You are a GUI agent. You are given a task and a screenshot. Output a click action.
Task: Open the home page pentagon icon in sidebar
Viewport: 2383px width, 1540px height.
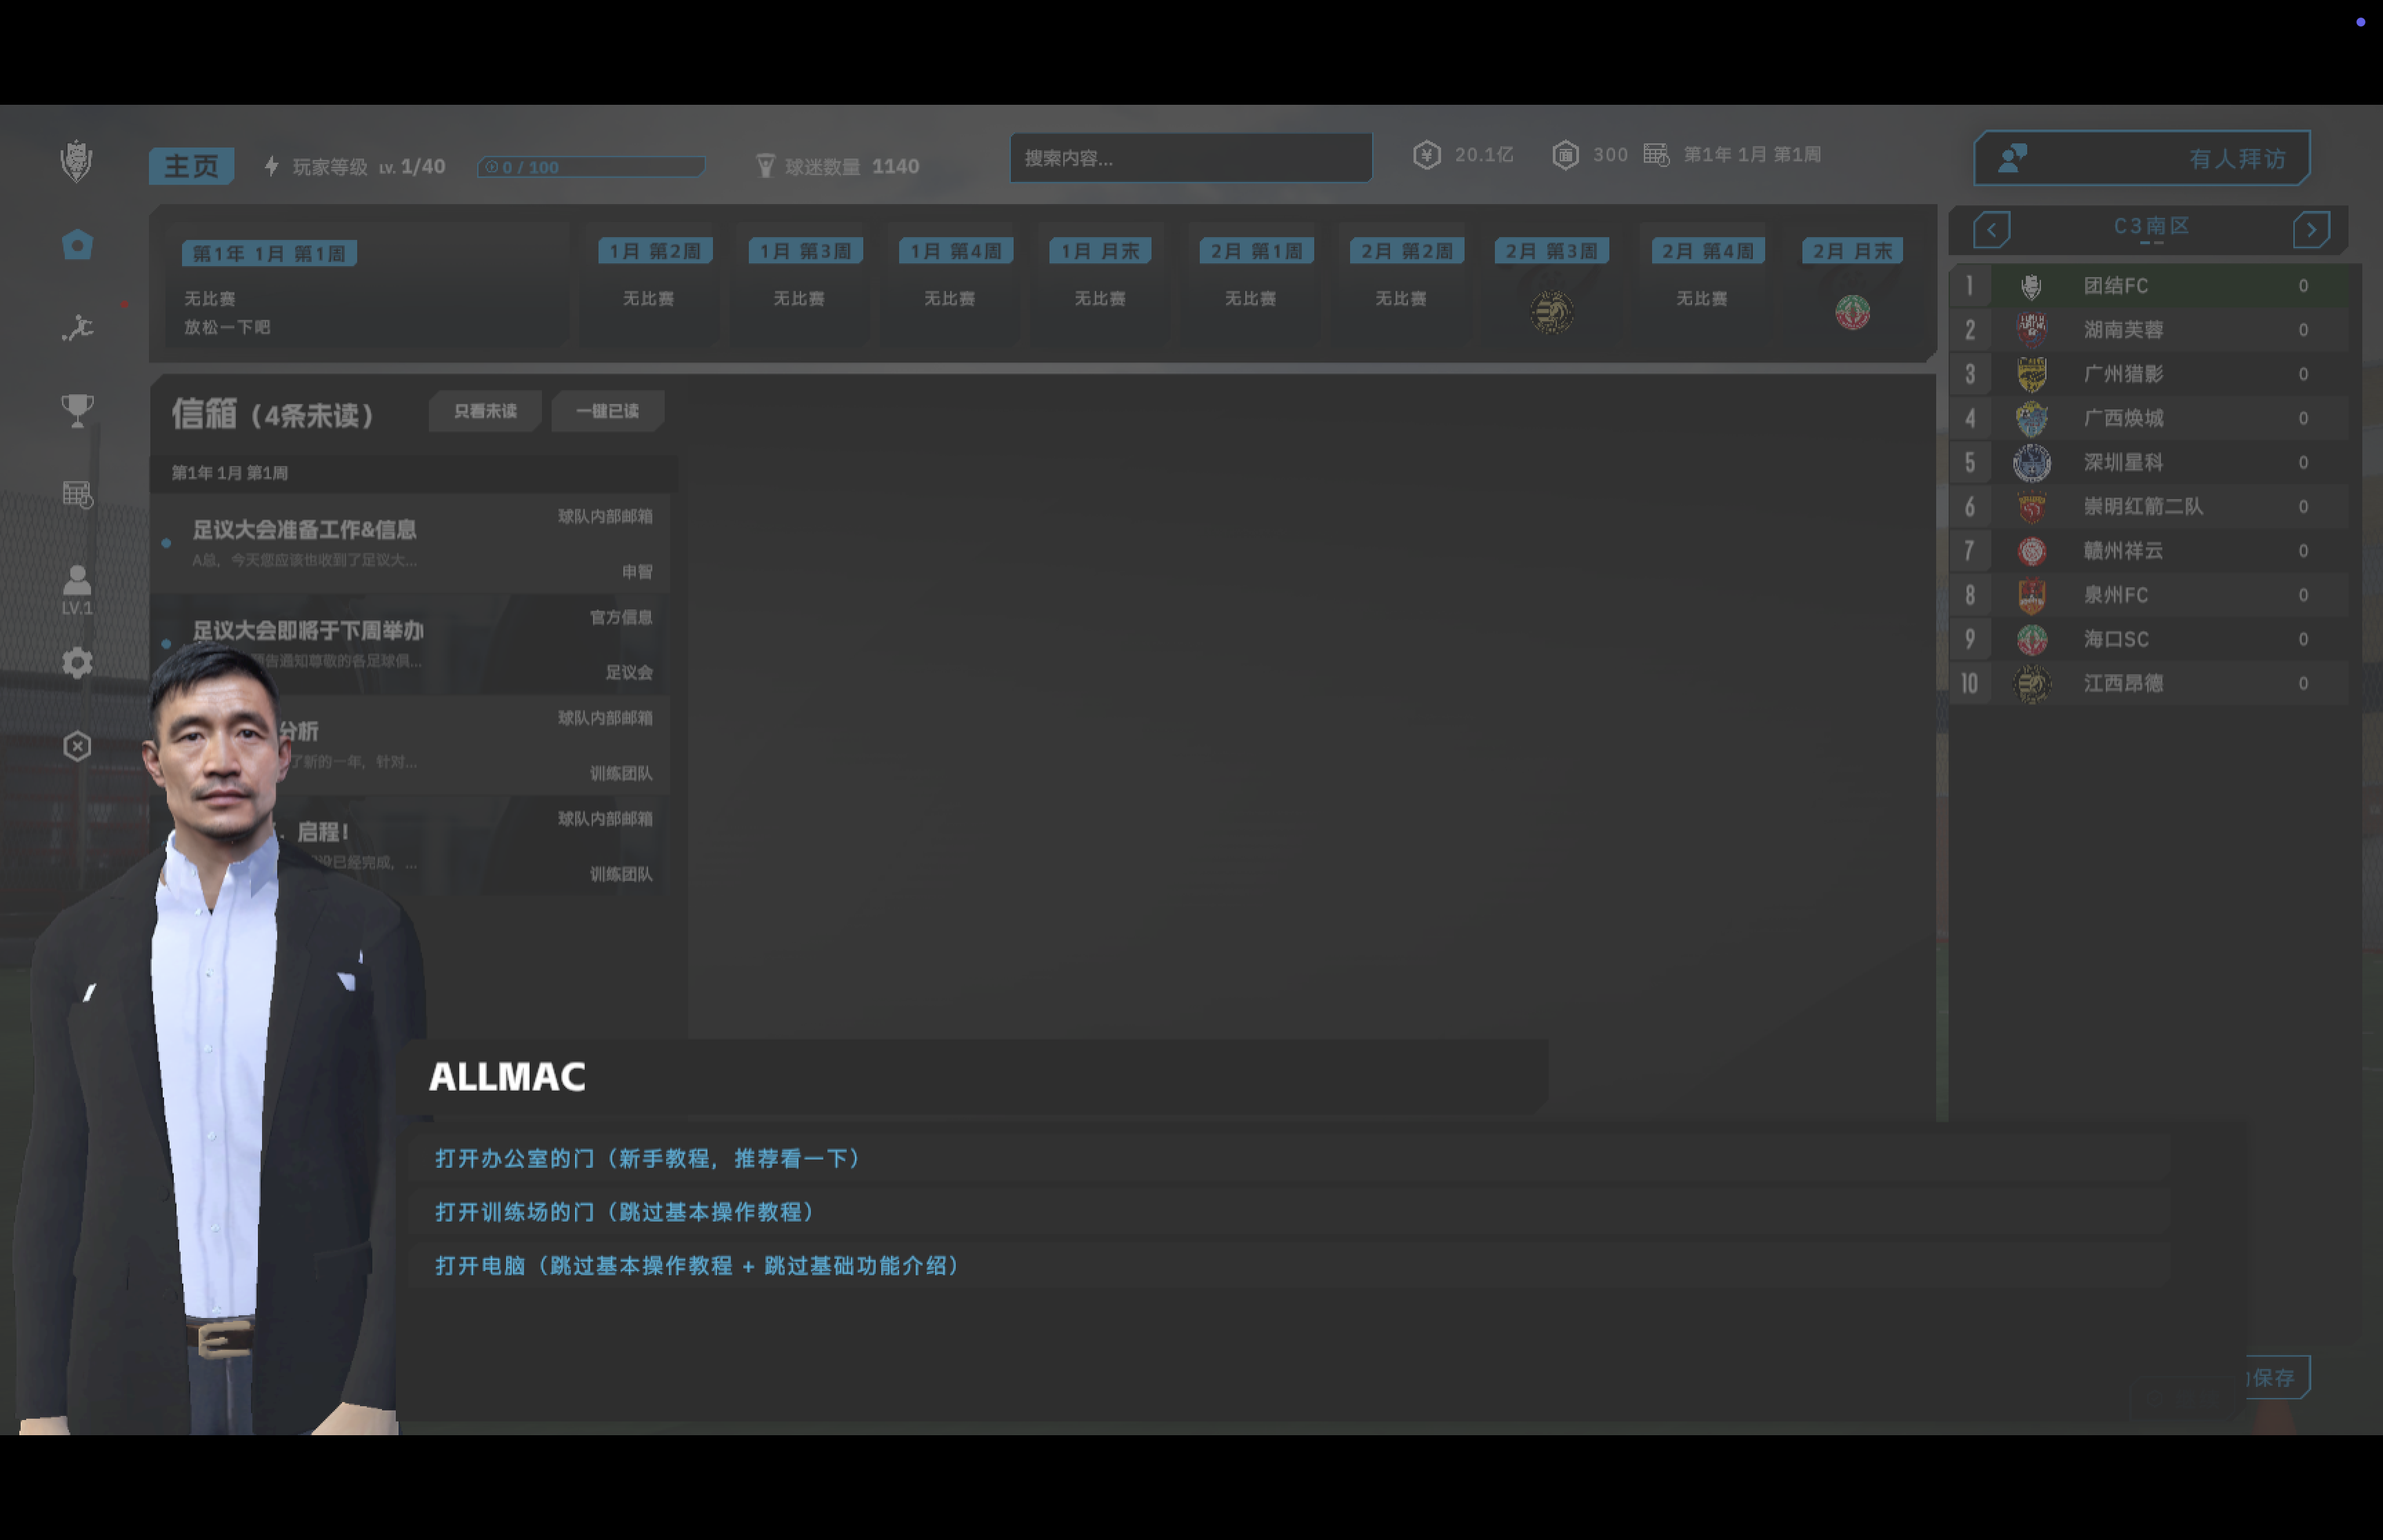coord(77,243)
